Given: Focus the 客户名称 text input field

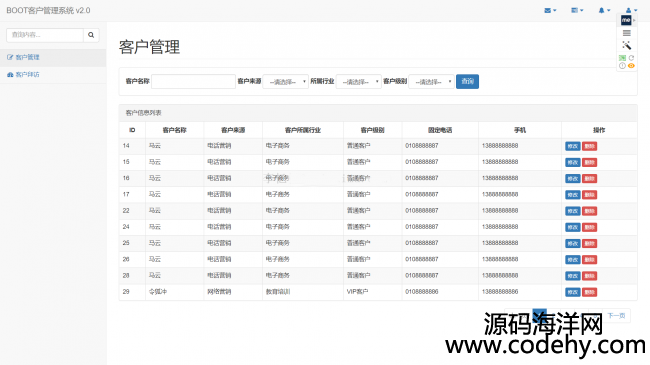Looking at the screenshot, I should click(x=193, y=81).
